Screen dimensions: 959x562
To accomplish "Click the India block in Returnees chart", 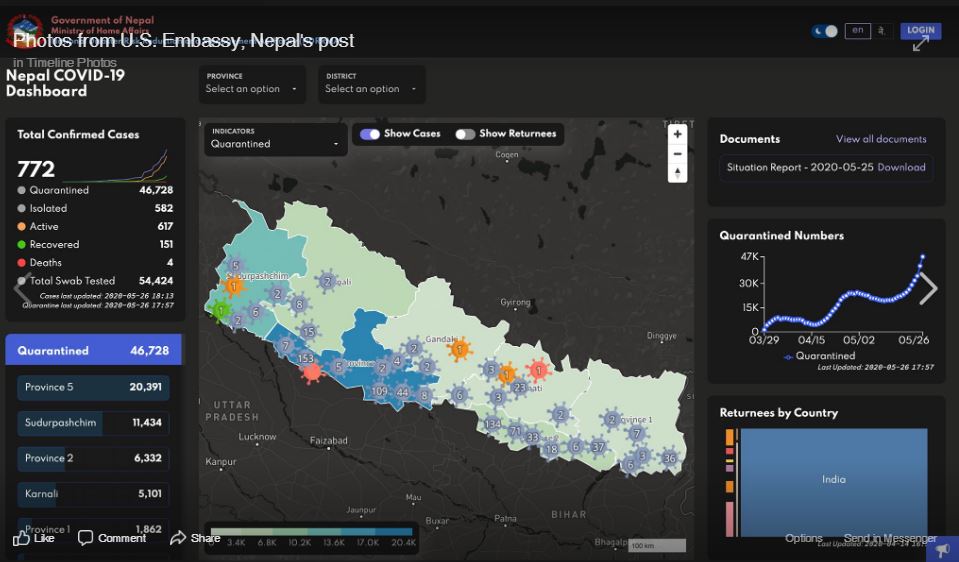I will click(834, 483).
